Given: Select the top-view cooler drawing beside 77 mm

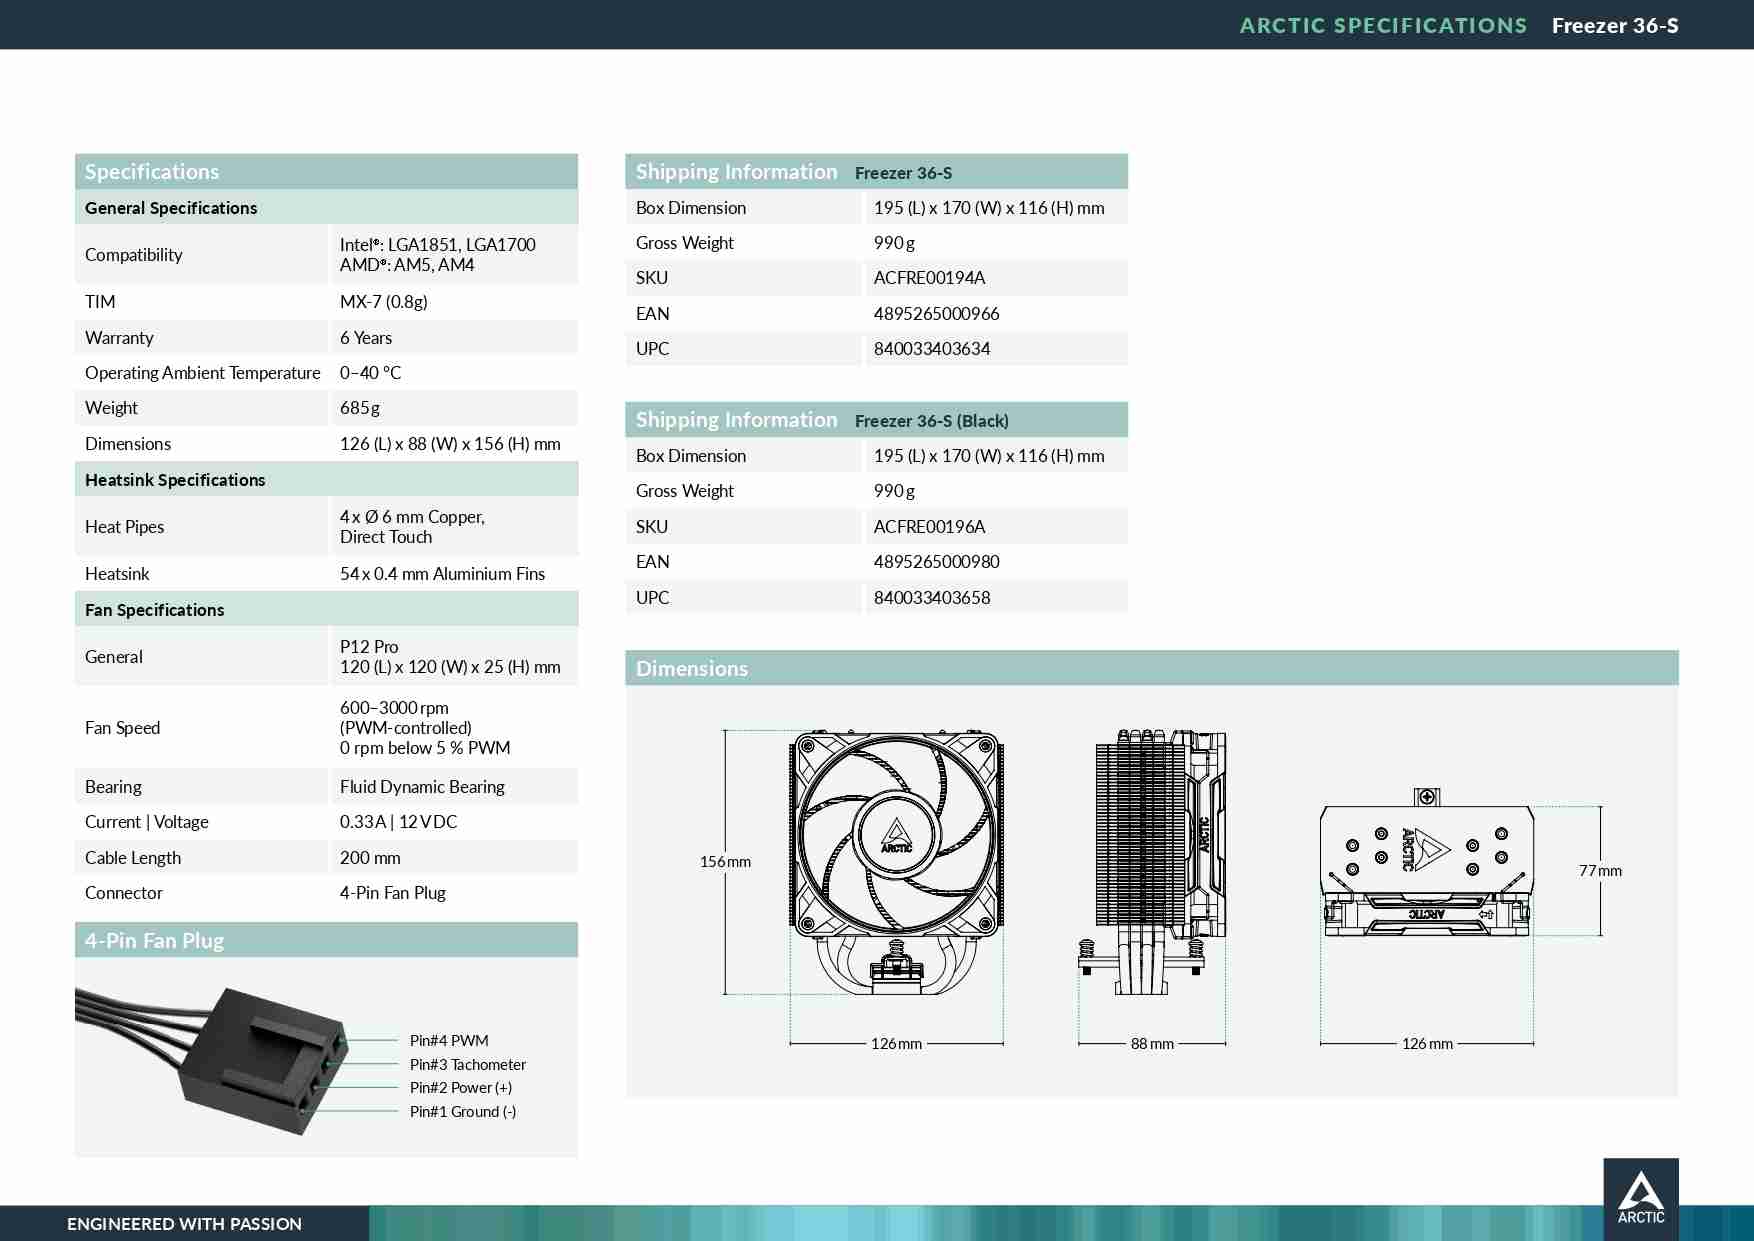Looking at the screenshot, I should click(x=1427, y=862).
